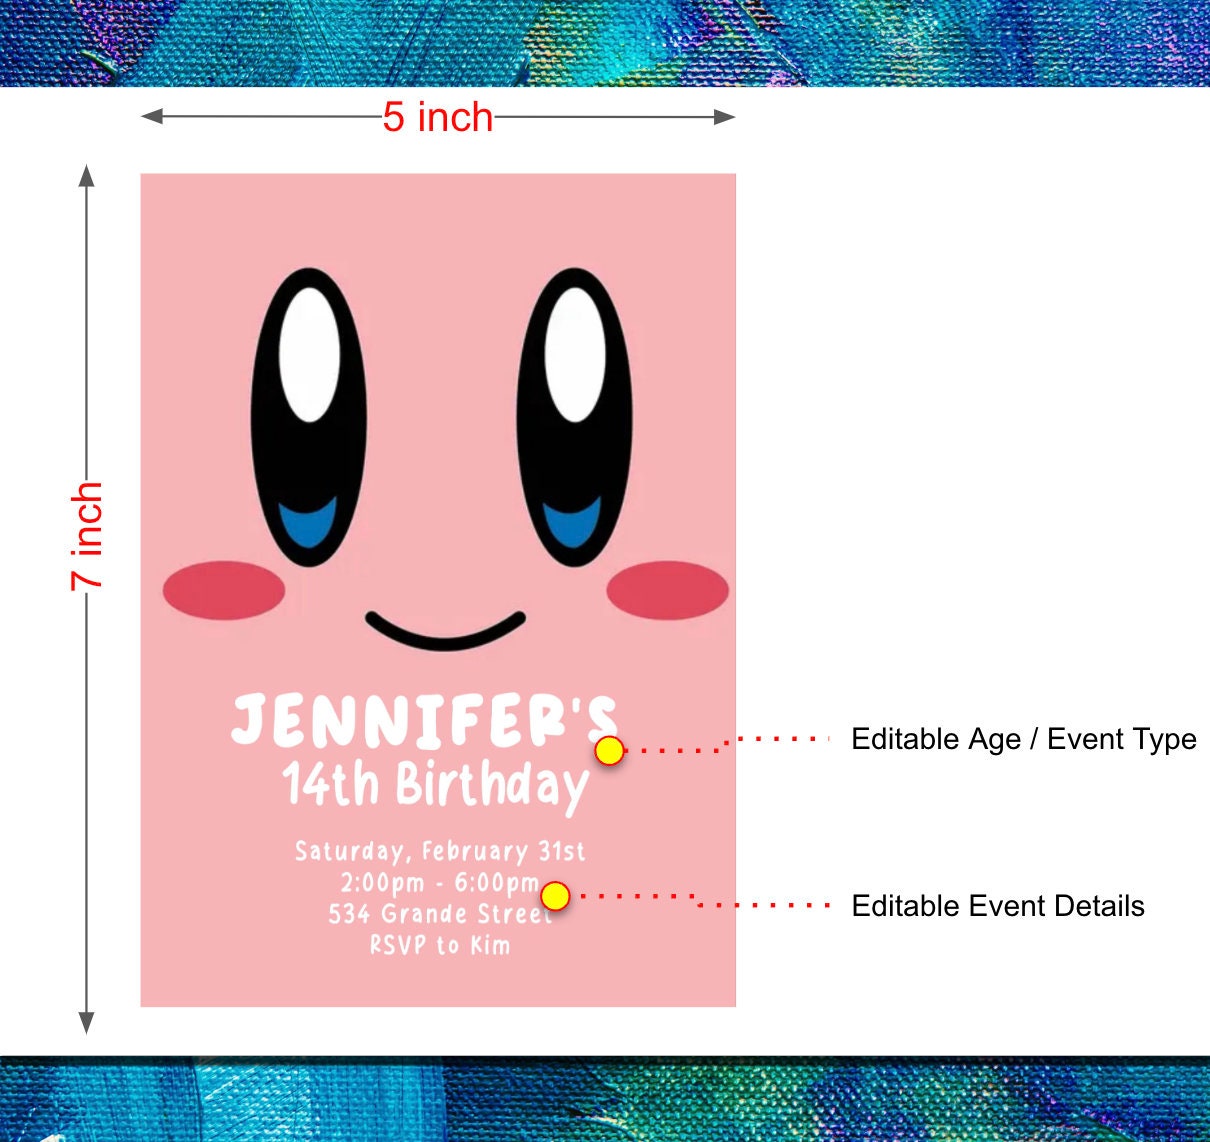The image size is (1210, 1142).
Task: Click the "534 Grande Street" address line
Action: 440,914
